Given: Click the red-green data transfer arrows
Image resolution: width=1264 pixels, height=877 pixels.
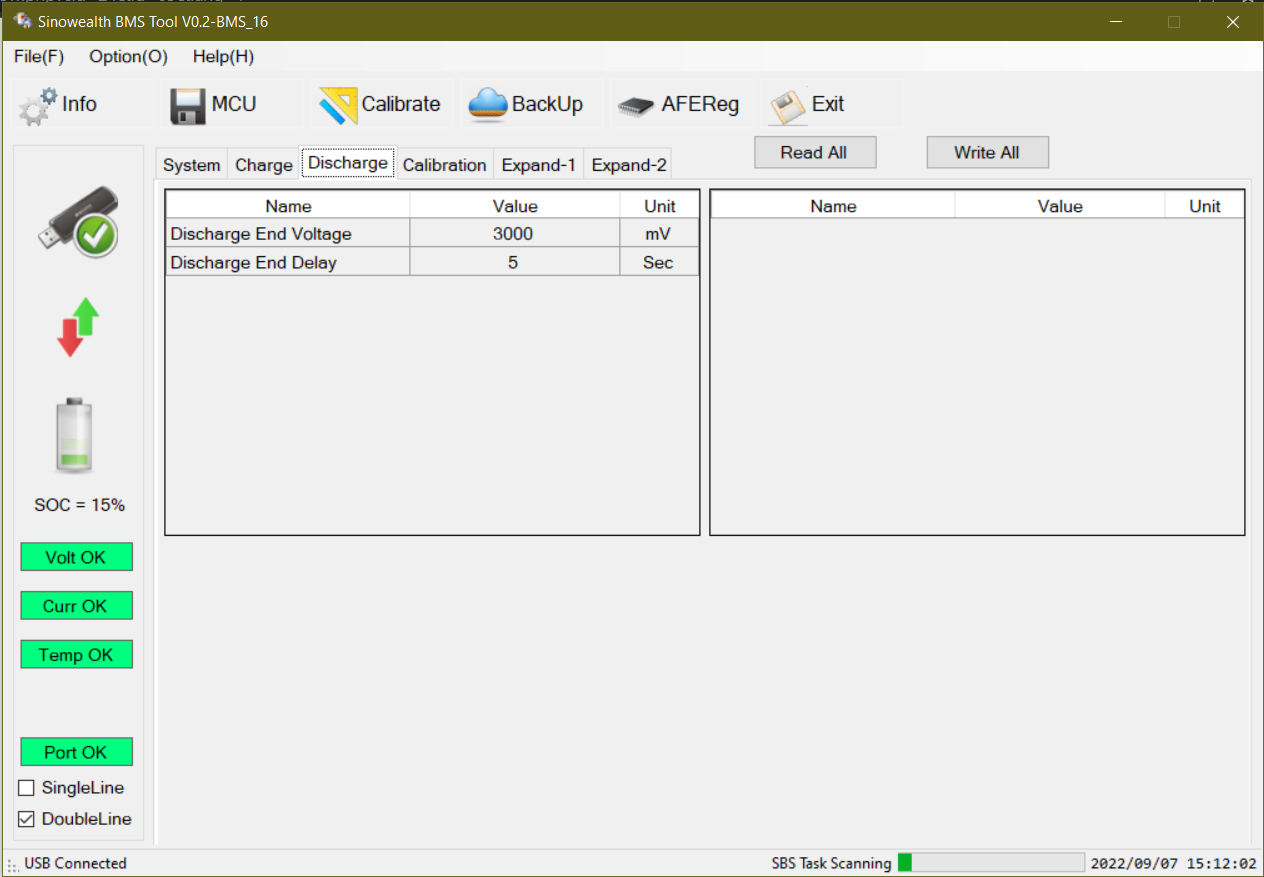Looking at the screenshot, I should click(78, 327).
